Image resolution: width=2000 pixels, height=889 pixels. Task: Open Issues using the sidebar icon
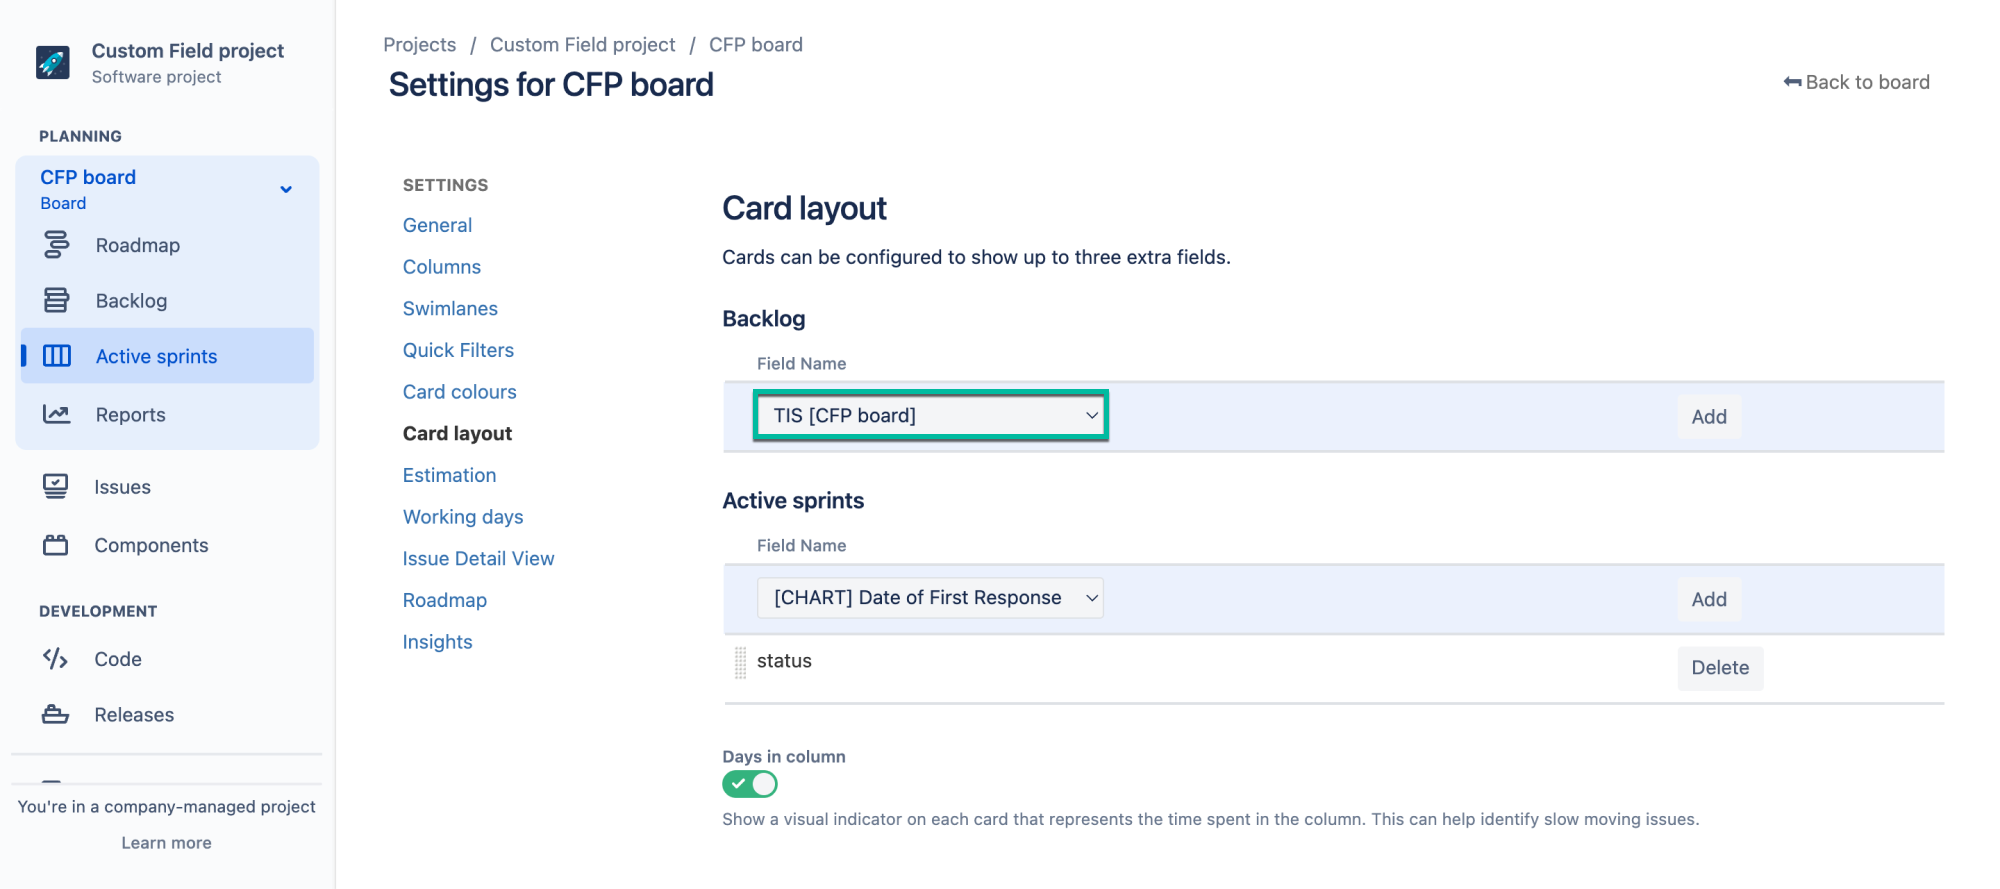pyautogui.click(x=57, y=486)
